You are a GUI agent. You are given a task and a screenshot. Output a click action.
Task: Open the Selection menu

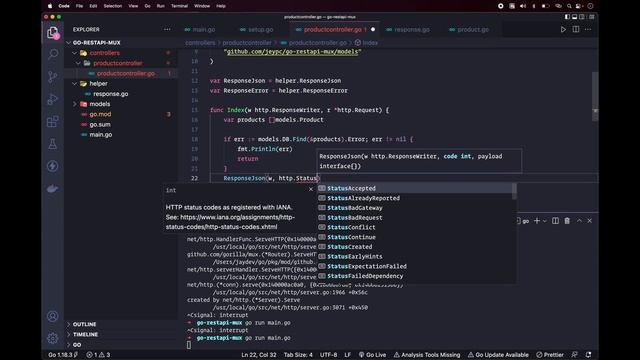pos(113,6)
